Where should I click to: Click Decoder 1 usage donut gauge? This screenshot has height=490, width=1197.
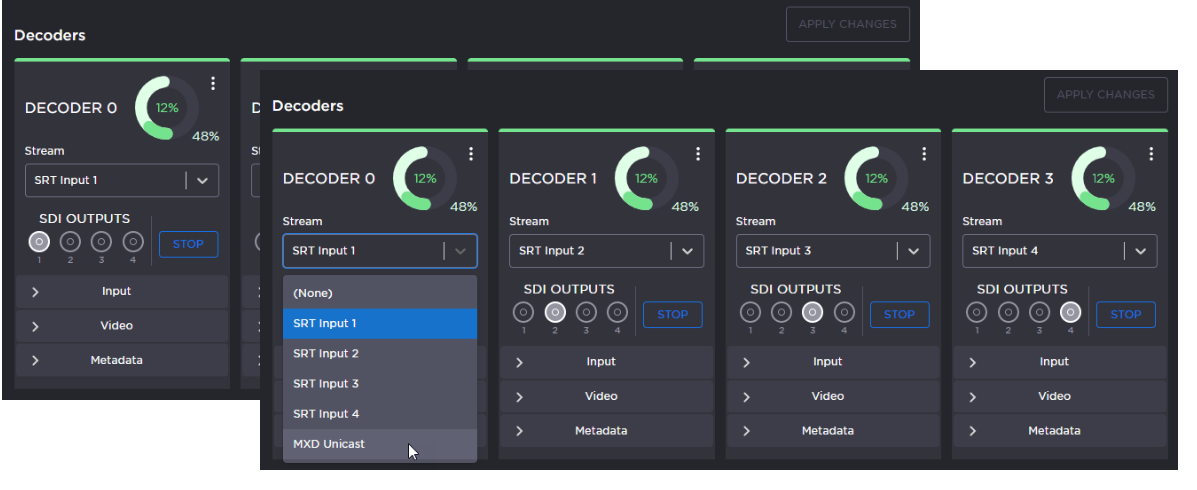646,178
